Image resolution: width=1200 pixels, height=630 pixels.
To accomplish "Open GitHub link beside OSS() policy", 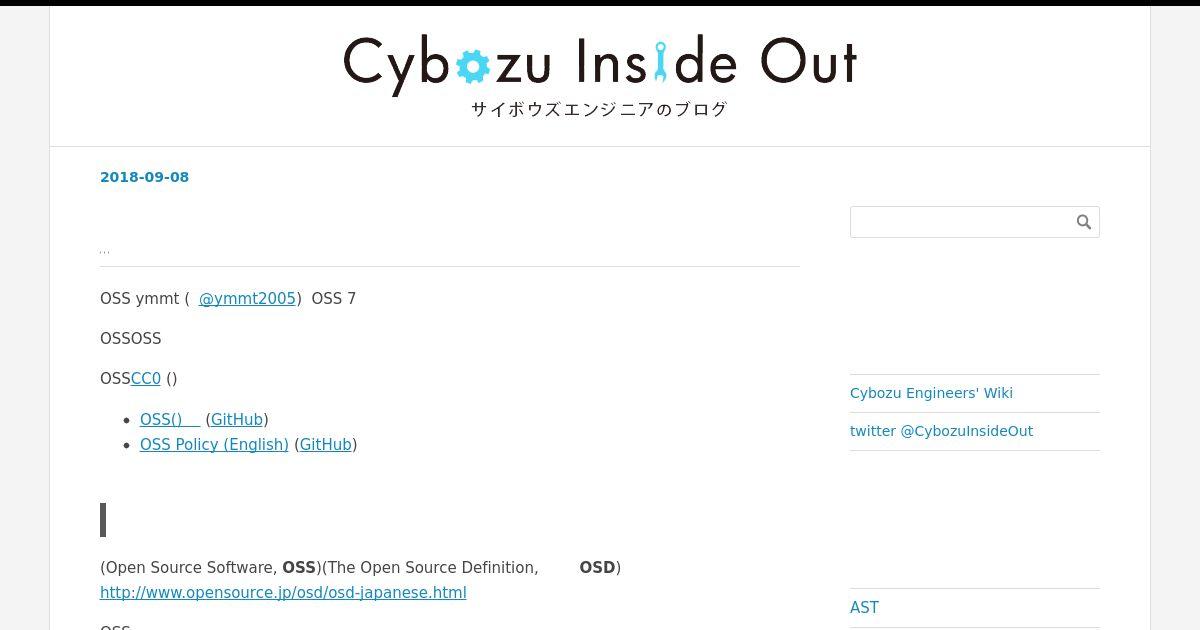I will [237, 420].
